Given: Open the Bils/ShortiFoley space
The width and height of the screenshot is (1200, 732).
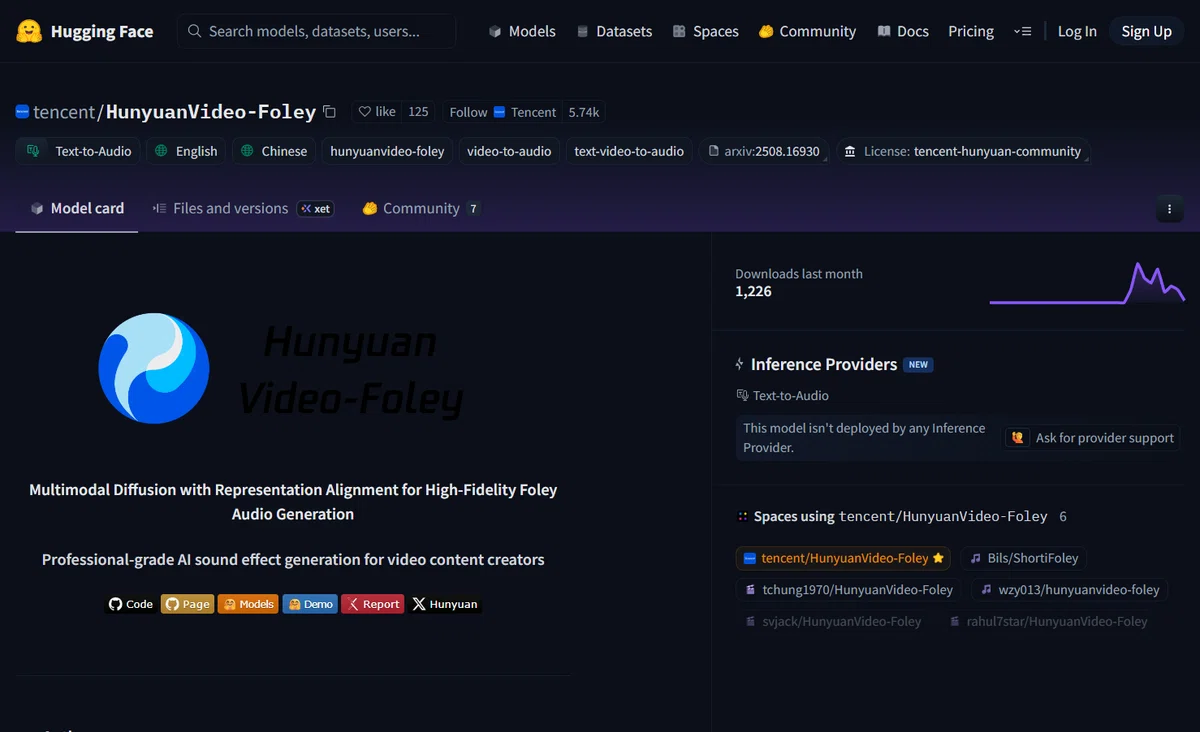Looking at the screenshot, I should 1024,558.
